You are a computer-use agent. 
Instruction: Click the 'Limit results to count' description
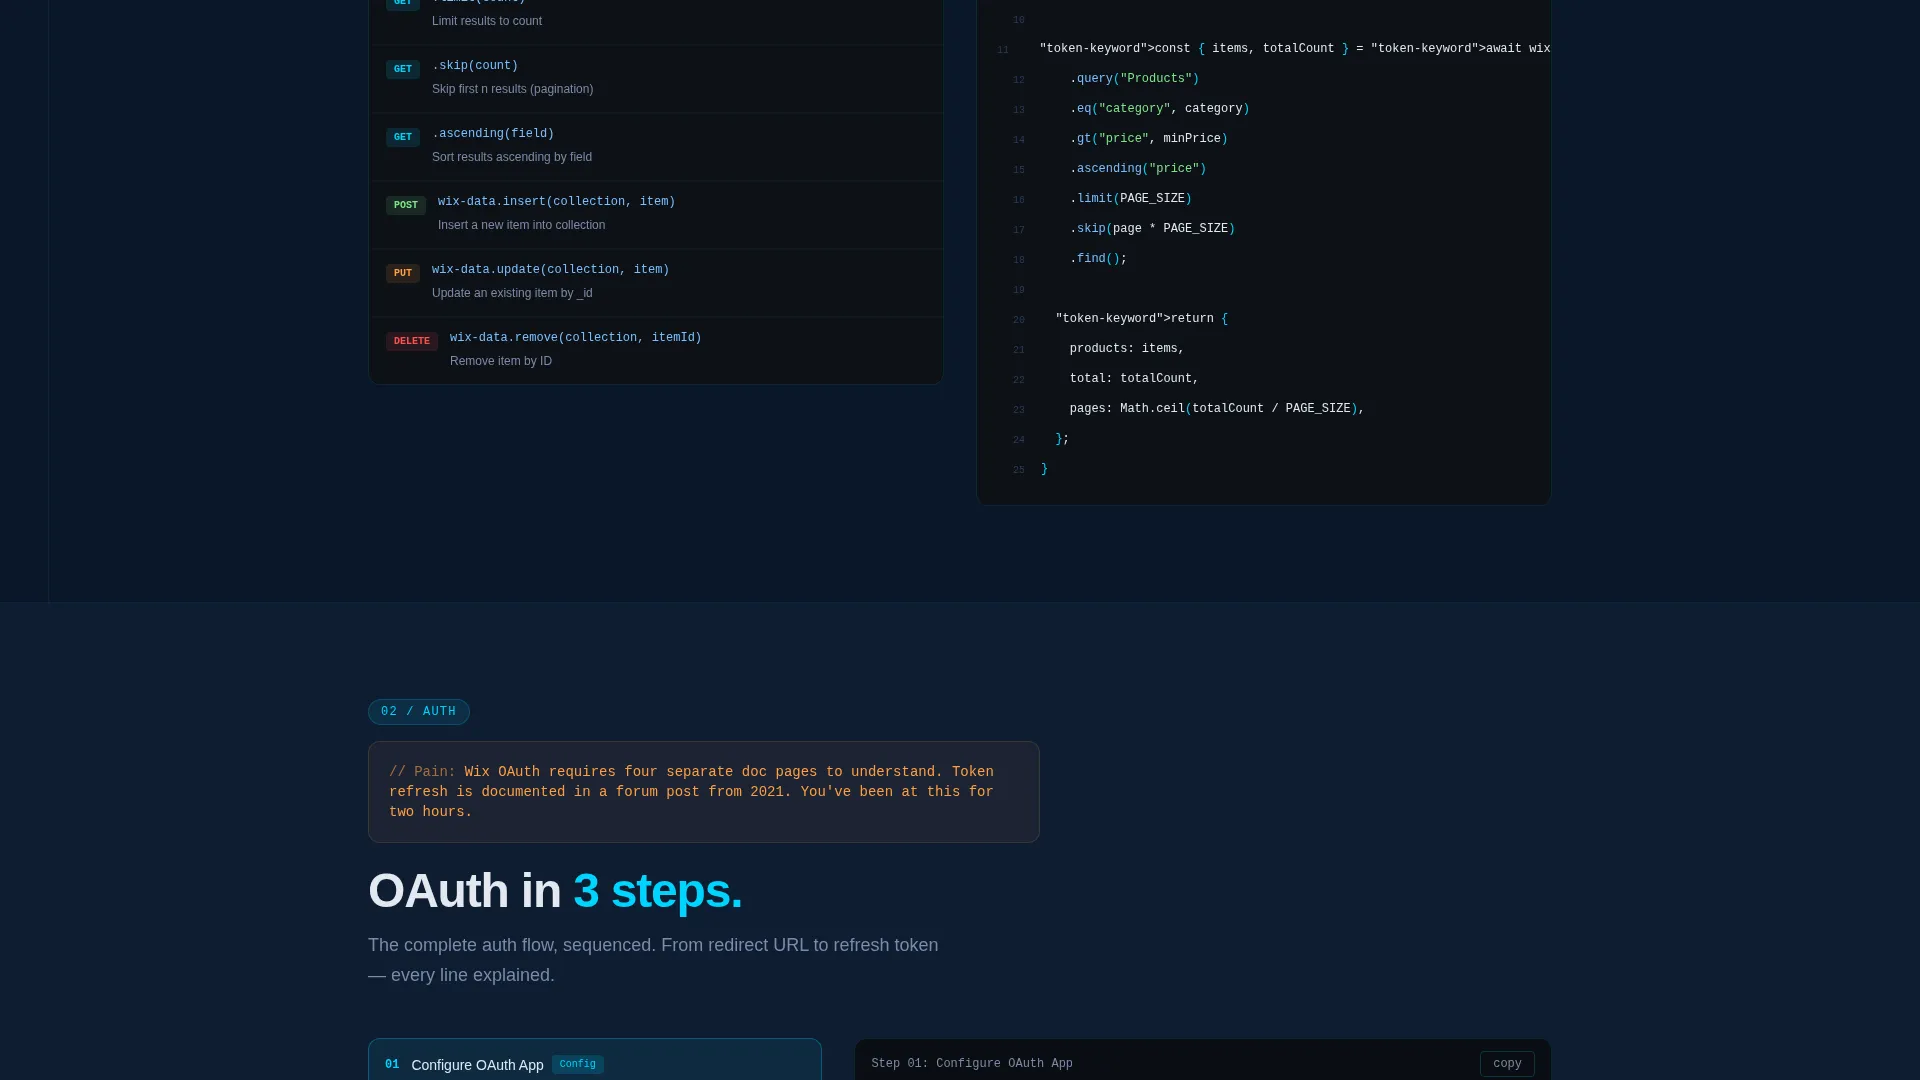tap(487, 21)
